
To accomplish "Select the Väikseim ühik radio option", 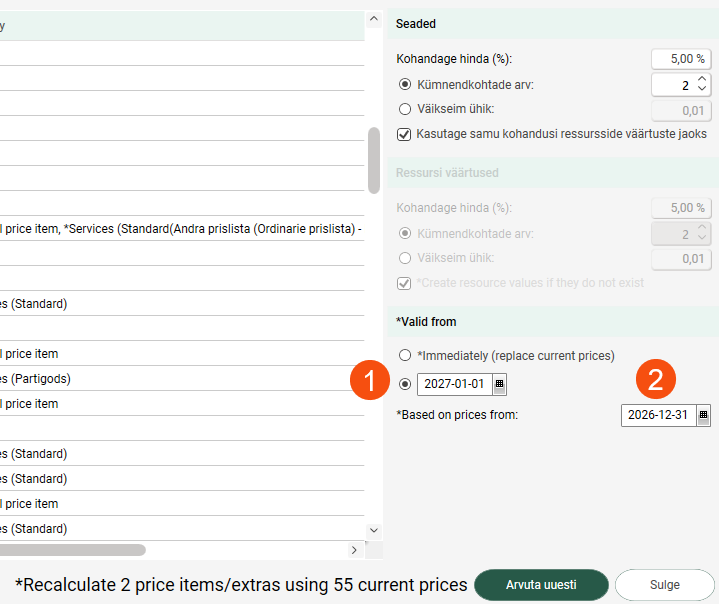I will [405, 109].
